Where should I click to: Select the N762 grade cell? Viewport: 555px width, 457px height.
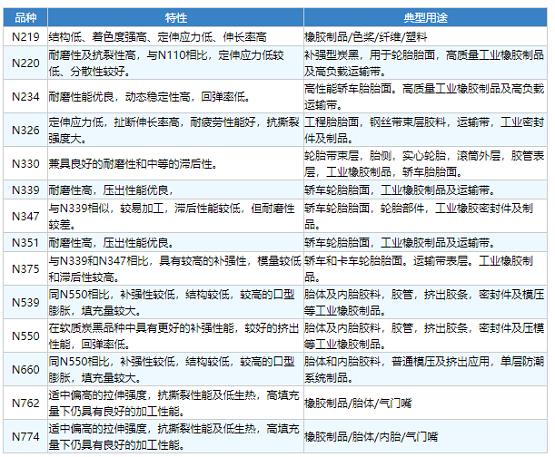click(x=25, y=403)
